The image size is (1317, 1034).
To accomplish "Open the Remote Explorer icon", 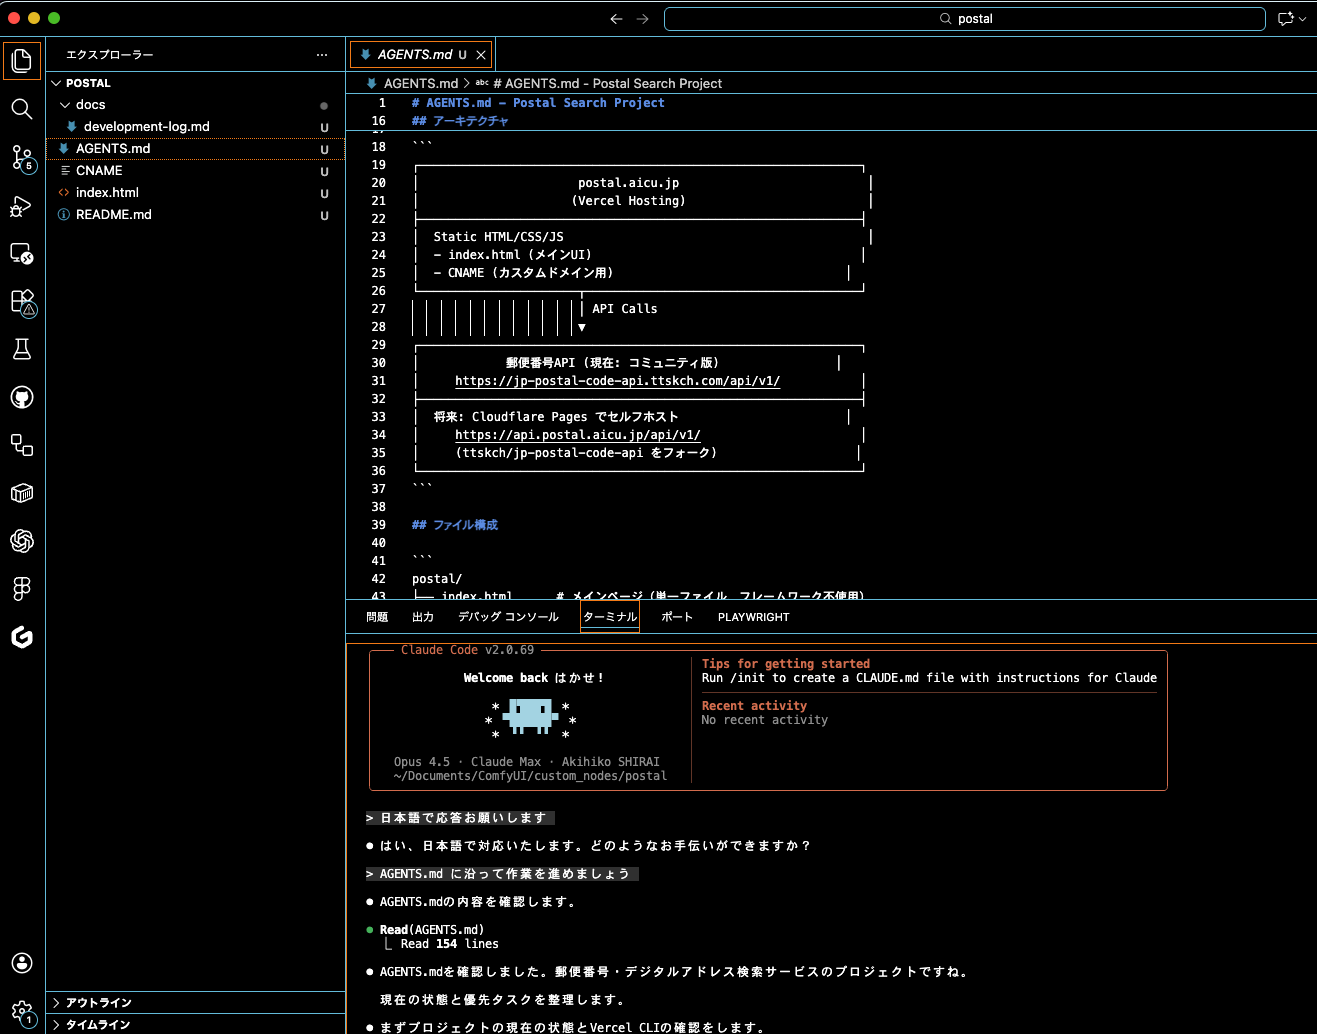I will pos(22,445).
